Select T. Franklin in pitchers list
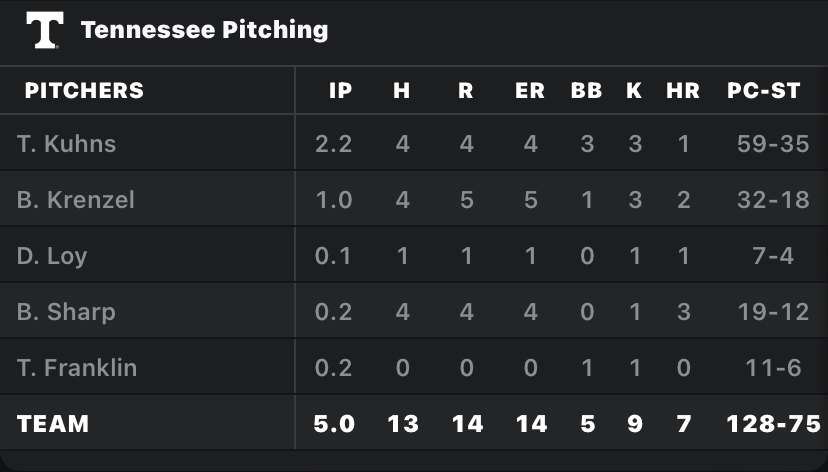This screenshot has height=472, width=828. tap(77, 367)
